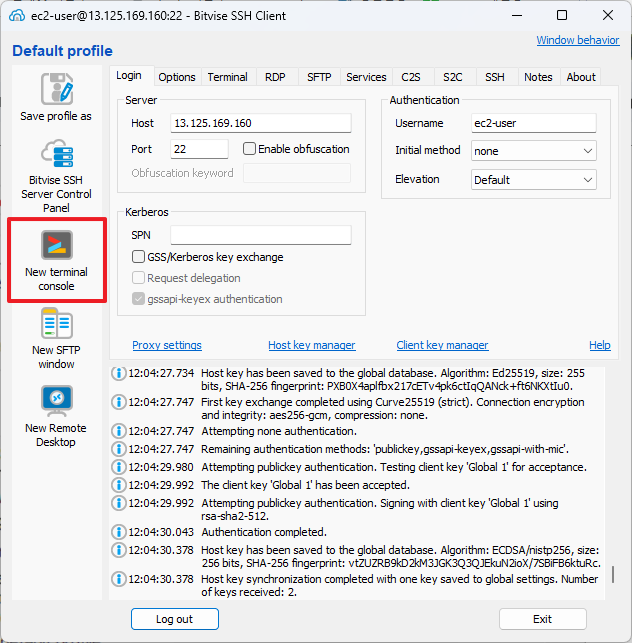
Task: Open Proxy settings link
Action: (x=167, y=345)
